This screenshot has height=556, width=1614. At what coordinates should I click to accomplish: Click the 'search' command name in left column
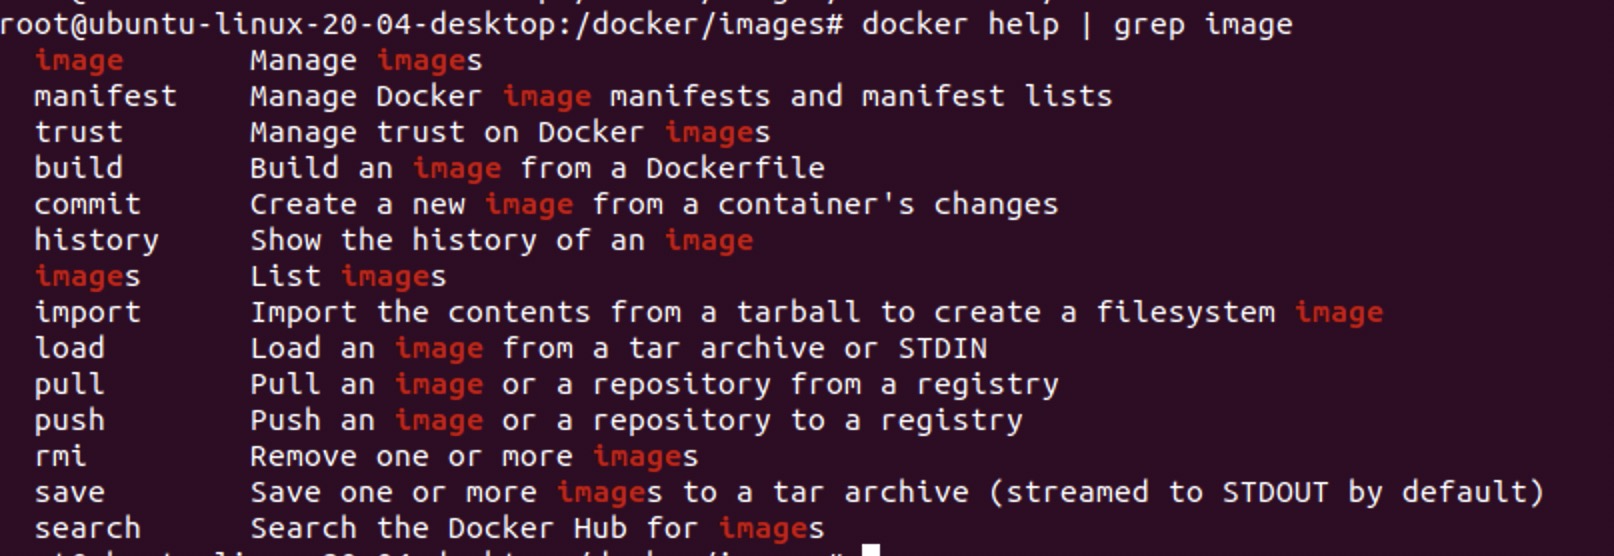(x=88, y=529)
